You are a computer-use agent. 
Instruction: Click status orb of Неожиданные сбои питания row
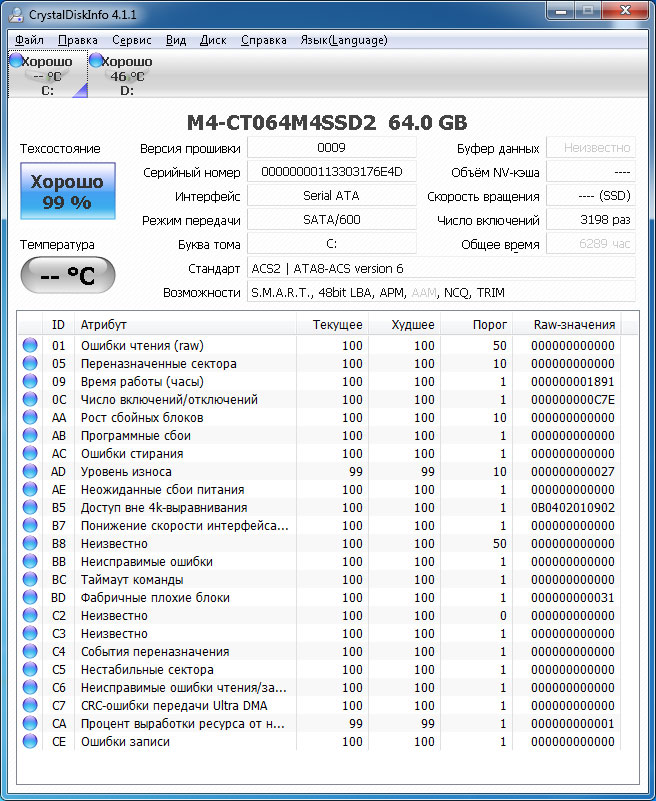point(30,489)
